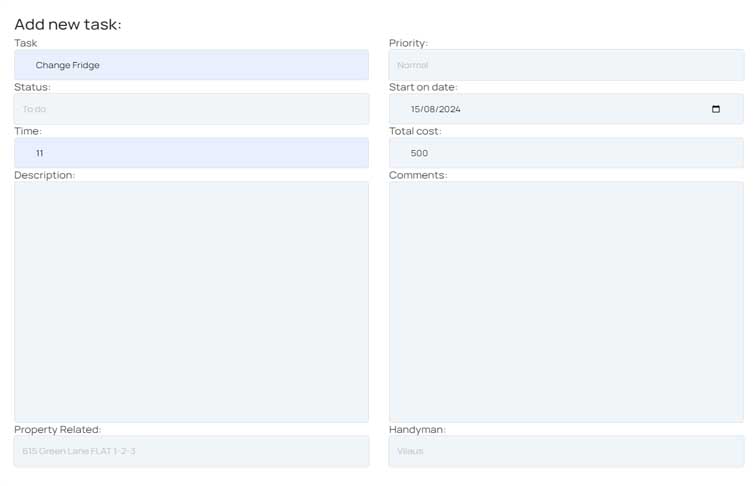Open the Handyman dropdown

click(x=567, y=451)
